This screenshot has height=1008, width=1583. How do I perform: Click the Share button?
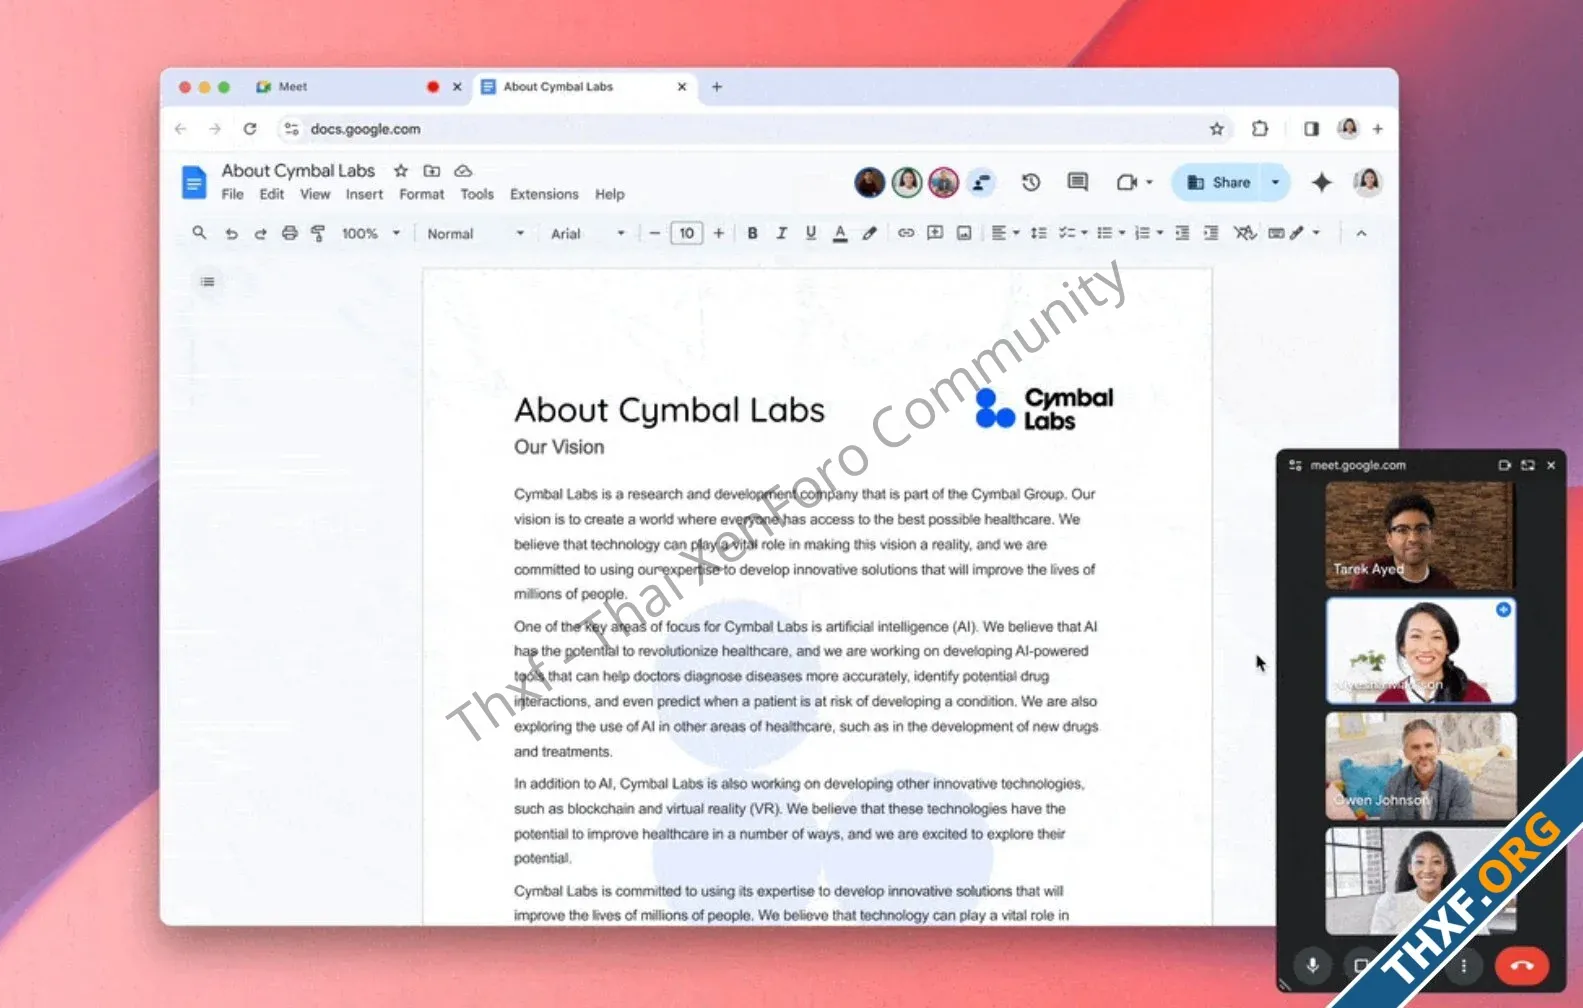[1218, 182]
